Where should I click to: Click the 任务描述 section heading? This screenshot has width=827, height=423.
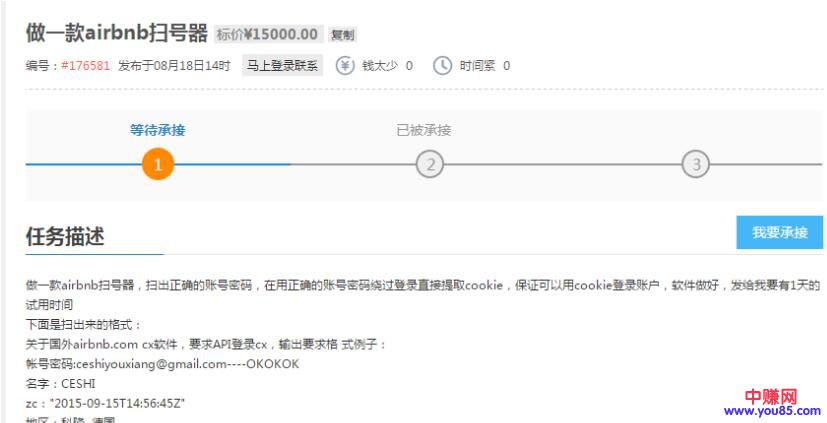[x=65, y=237]
